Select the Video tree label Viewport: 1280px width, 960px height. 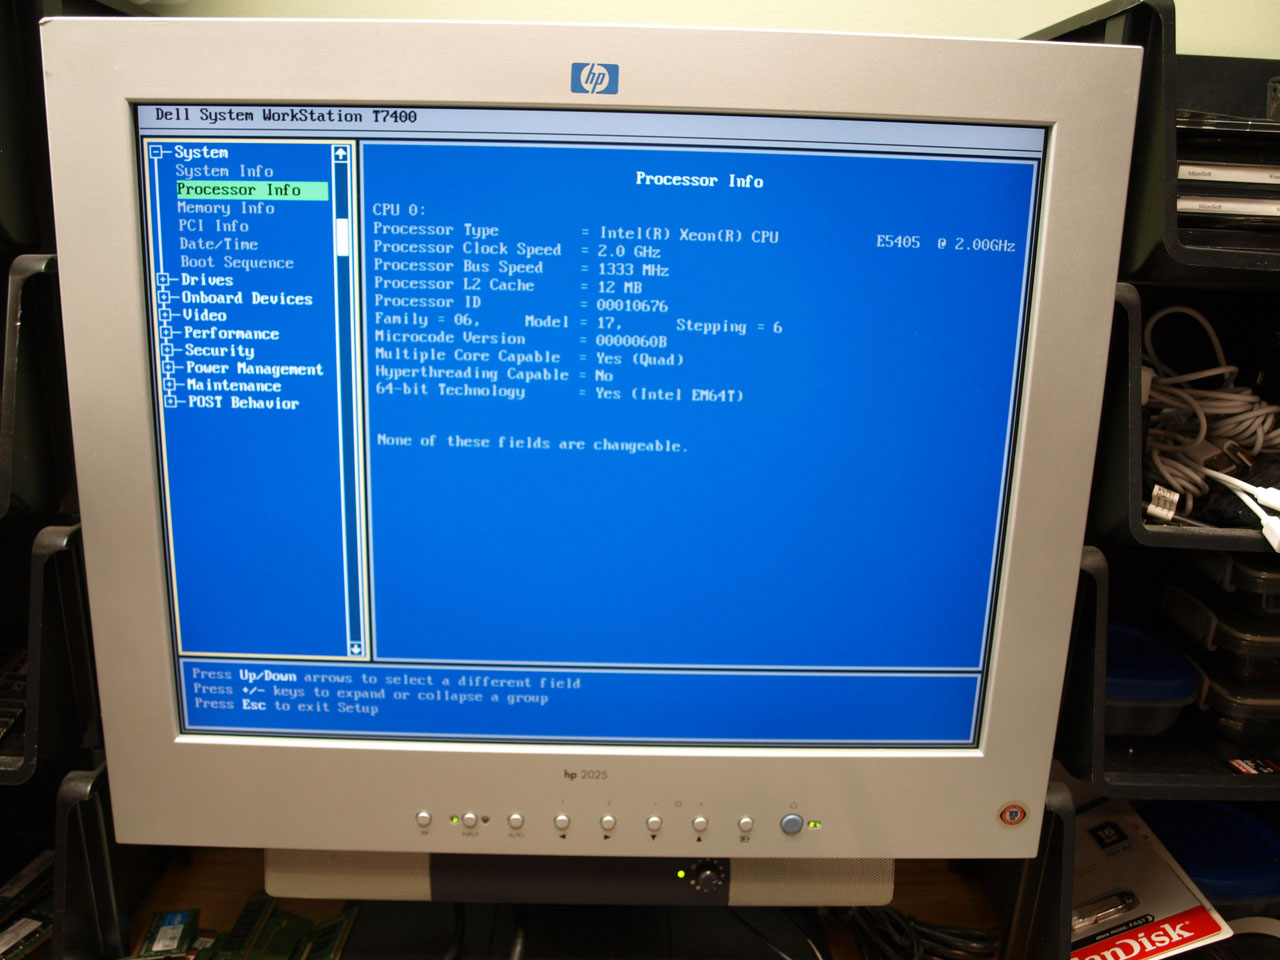click(204, 315)
